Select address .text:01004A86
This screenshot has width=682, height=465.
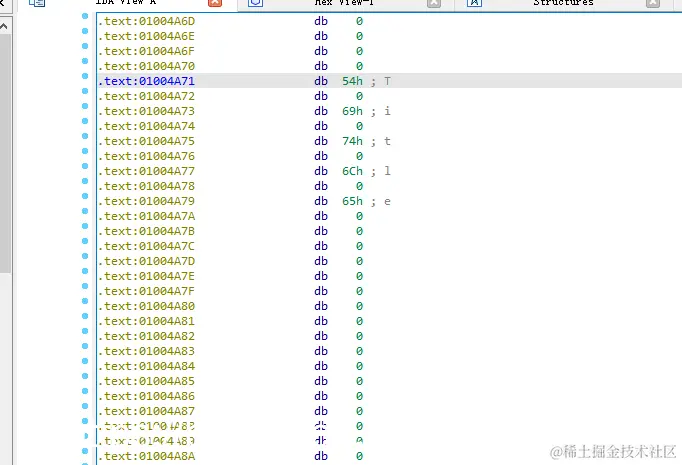147,396
